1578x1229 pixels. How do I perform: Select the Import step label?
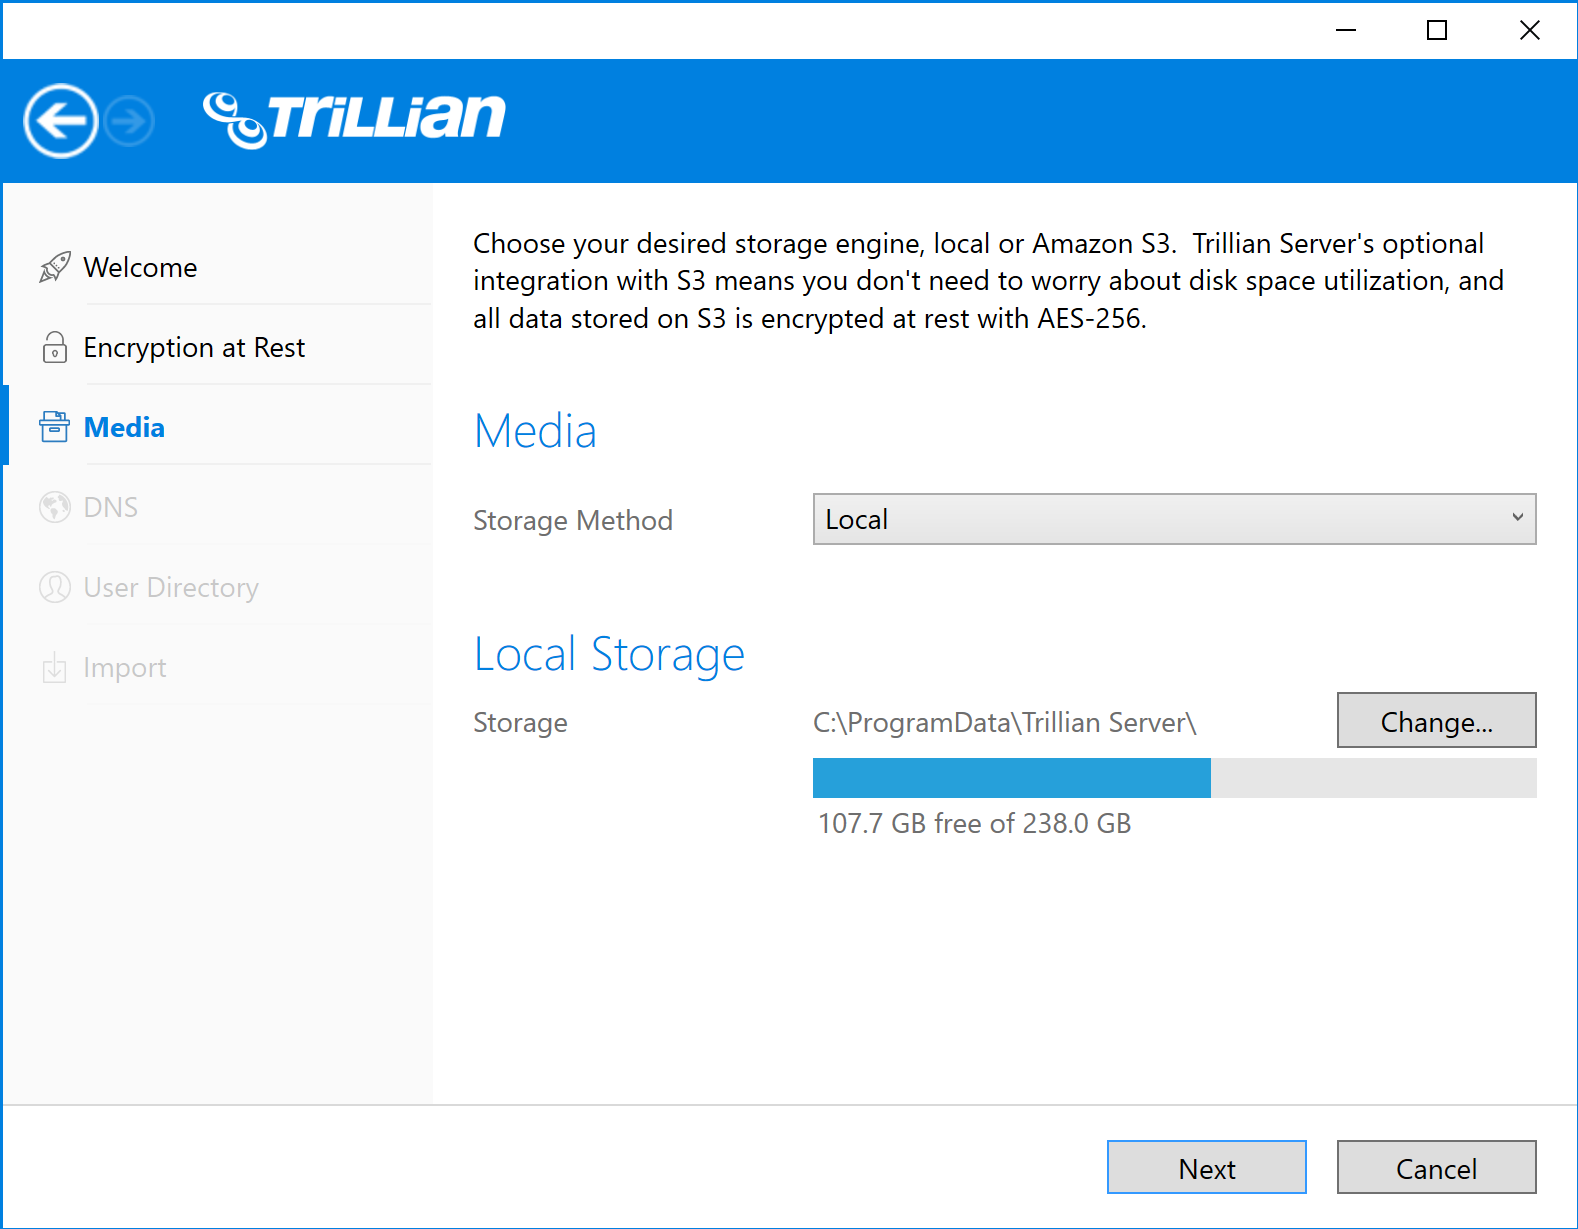coord(125,667)
